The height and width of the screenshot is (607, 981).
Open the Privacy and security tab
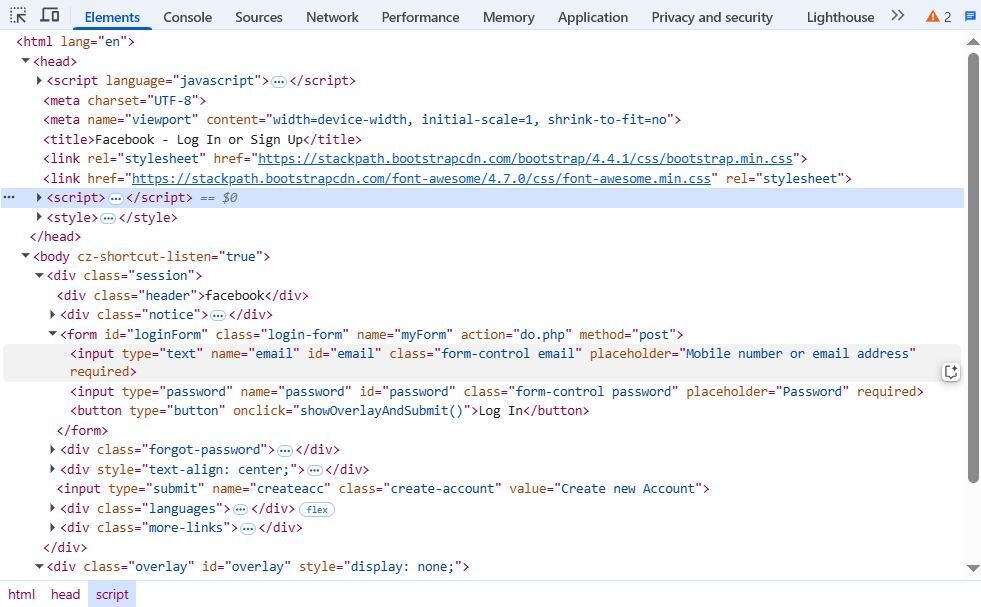(x=712, y=18)
